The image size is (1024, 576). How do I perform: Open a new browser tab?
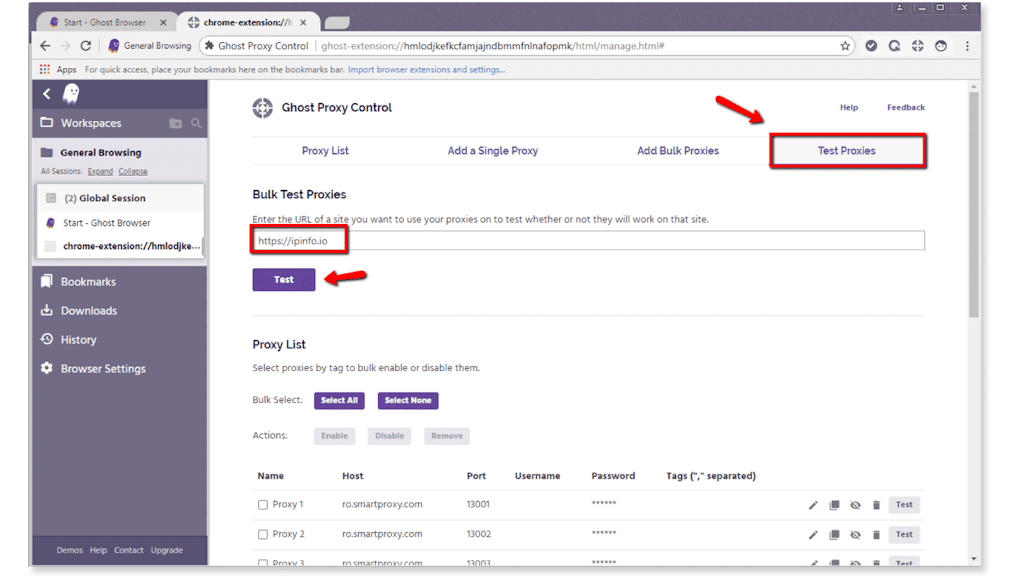click(337, 23)
